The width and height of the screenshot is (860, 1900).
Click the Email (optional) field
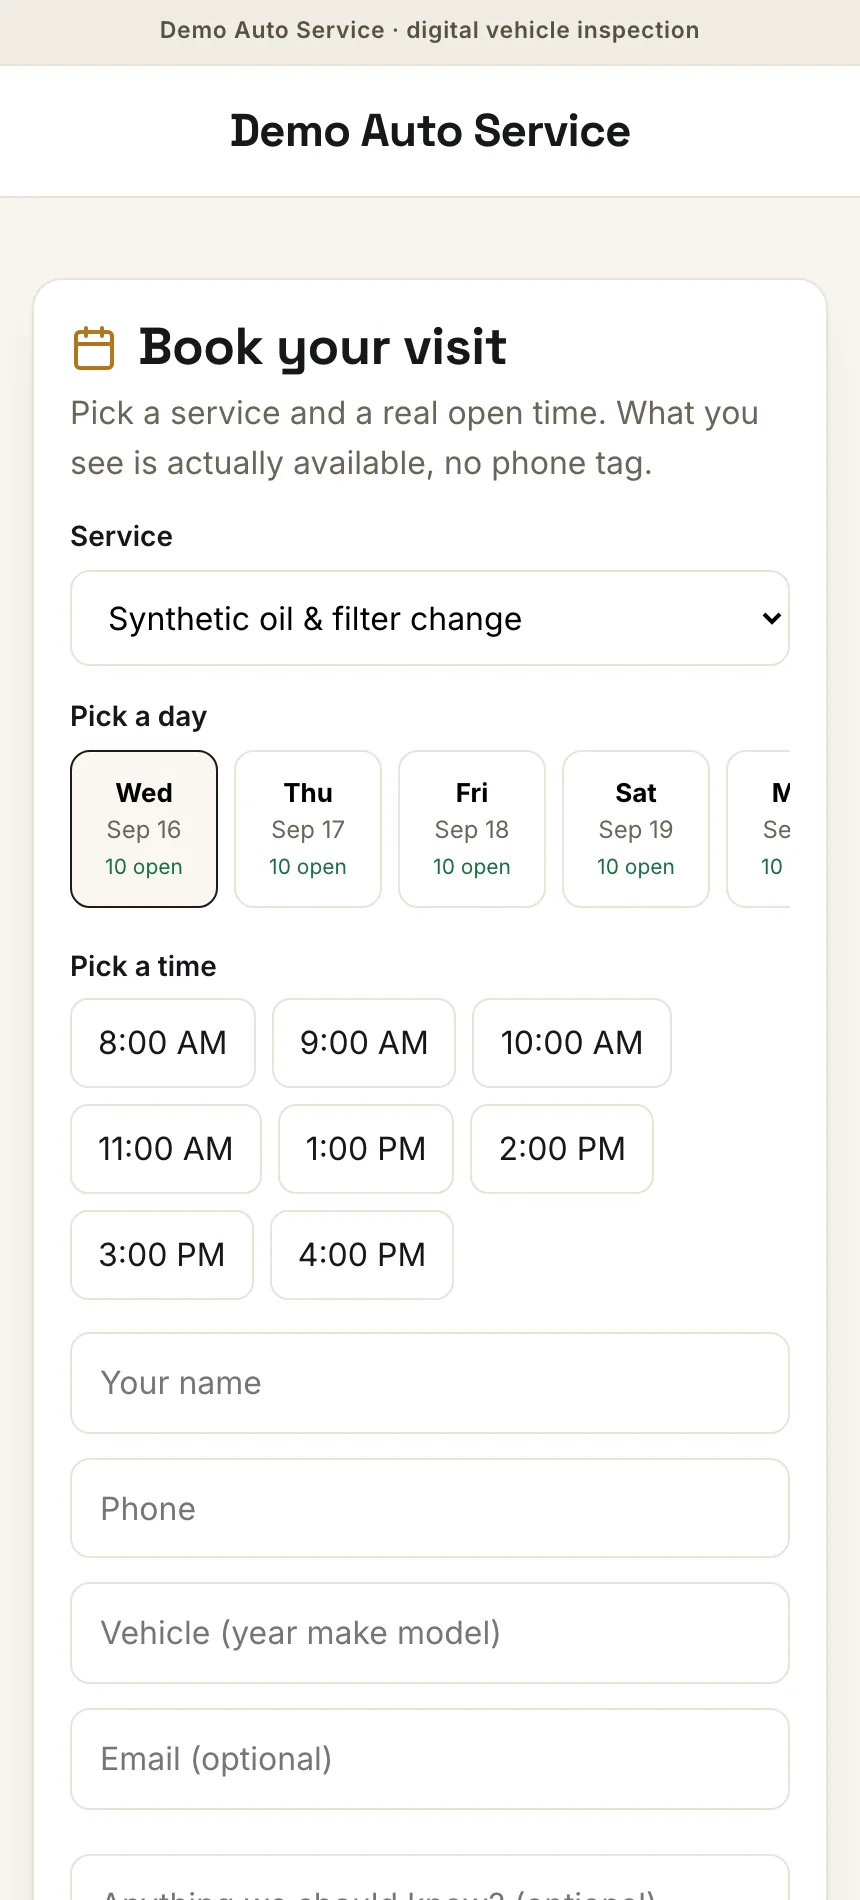pos(430,1759)
